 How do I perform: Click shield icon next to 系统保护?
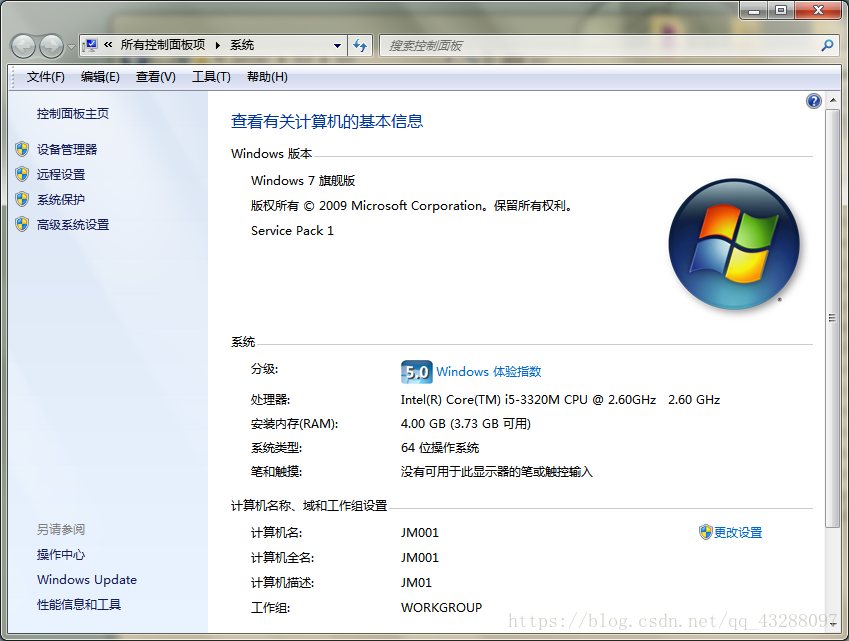coord(22,199)
